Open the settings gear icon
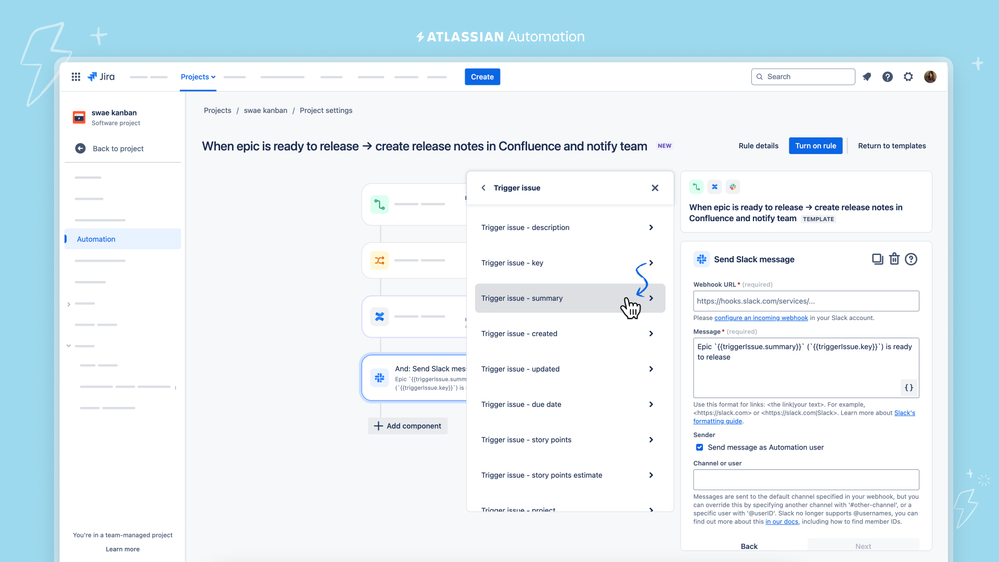Viewport: 999px width, 562px height. [x=908, y=76]
